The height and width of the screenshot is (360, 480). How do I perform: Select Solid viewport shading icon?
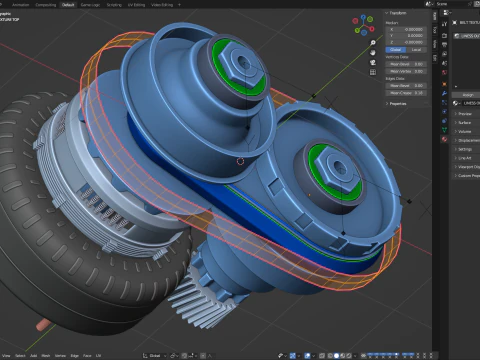336,355
